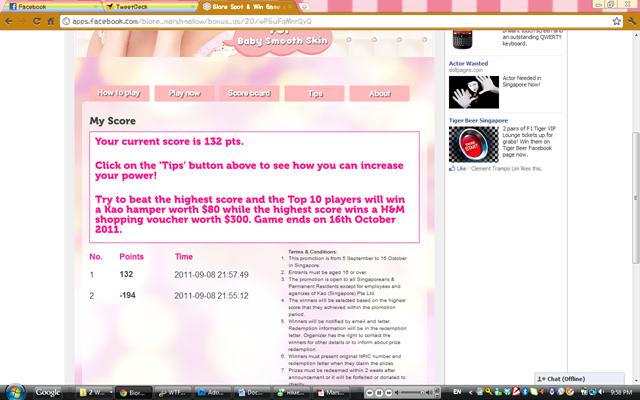
Task: Switch to the TweetDeck tab
Action: coord(149,7)
